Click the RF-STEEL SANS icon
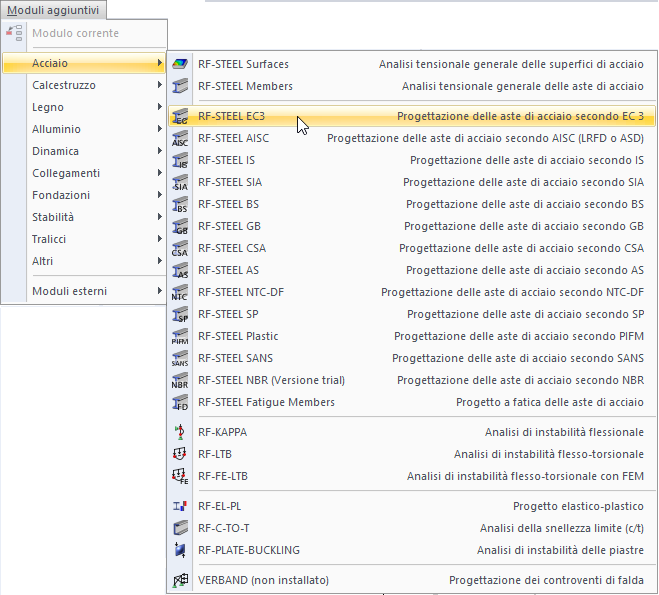Screen dimensions: 659x595 tap(180, 358)
